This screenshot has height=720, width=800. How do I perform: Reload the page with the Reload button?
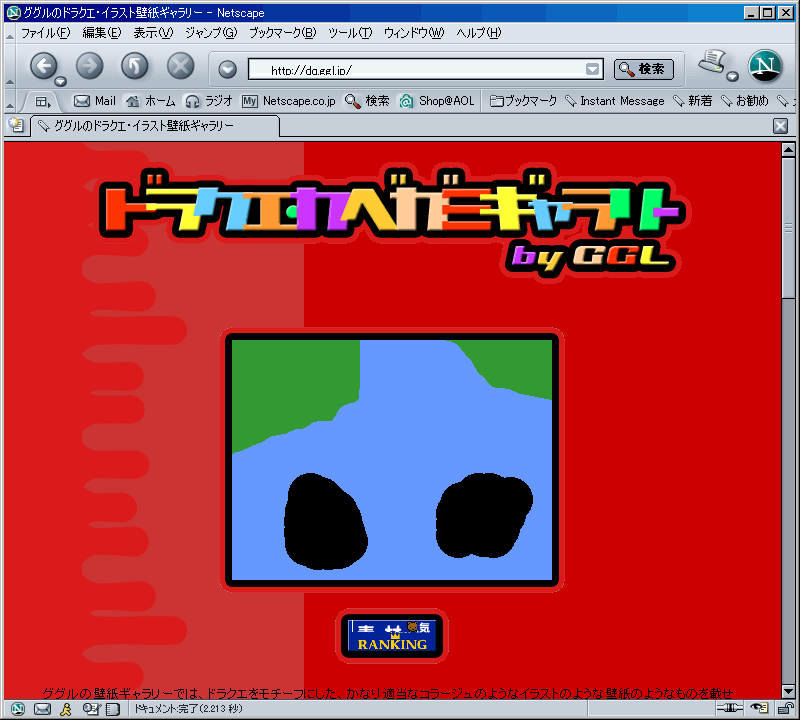point(135,66)
